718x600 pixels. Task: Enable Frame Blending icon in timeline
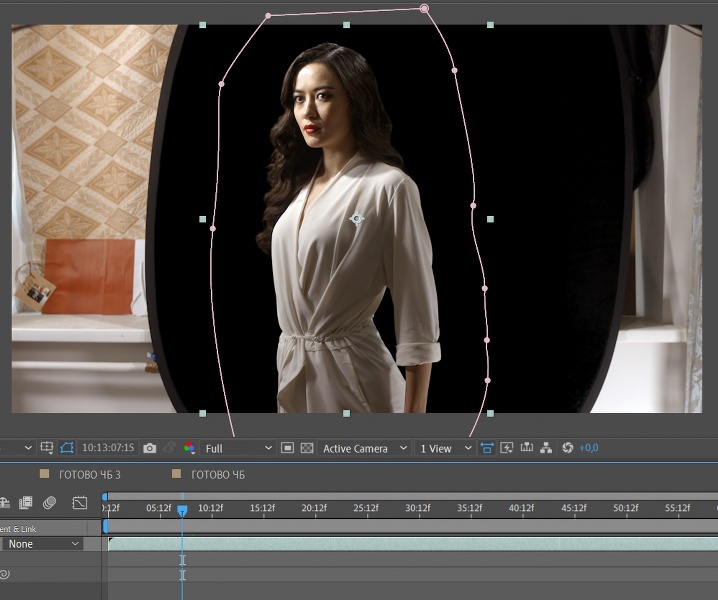26,502
